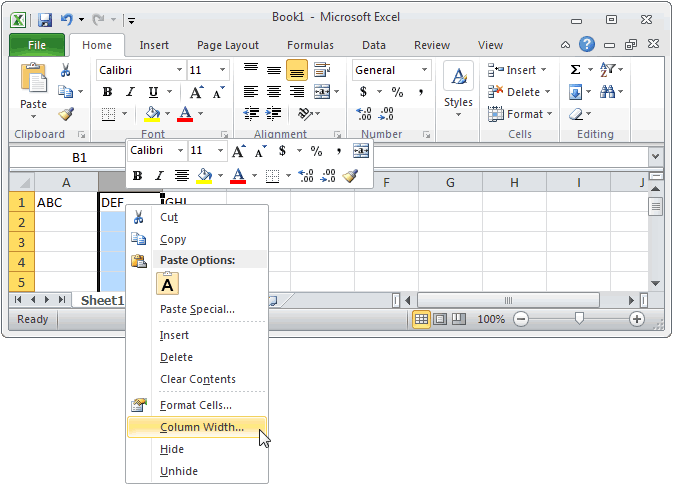Image resolution: width=673 pixels, height=486 pixels.
Task: Toggle Italic in the ribbon Font group
Action: point(130,92)
